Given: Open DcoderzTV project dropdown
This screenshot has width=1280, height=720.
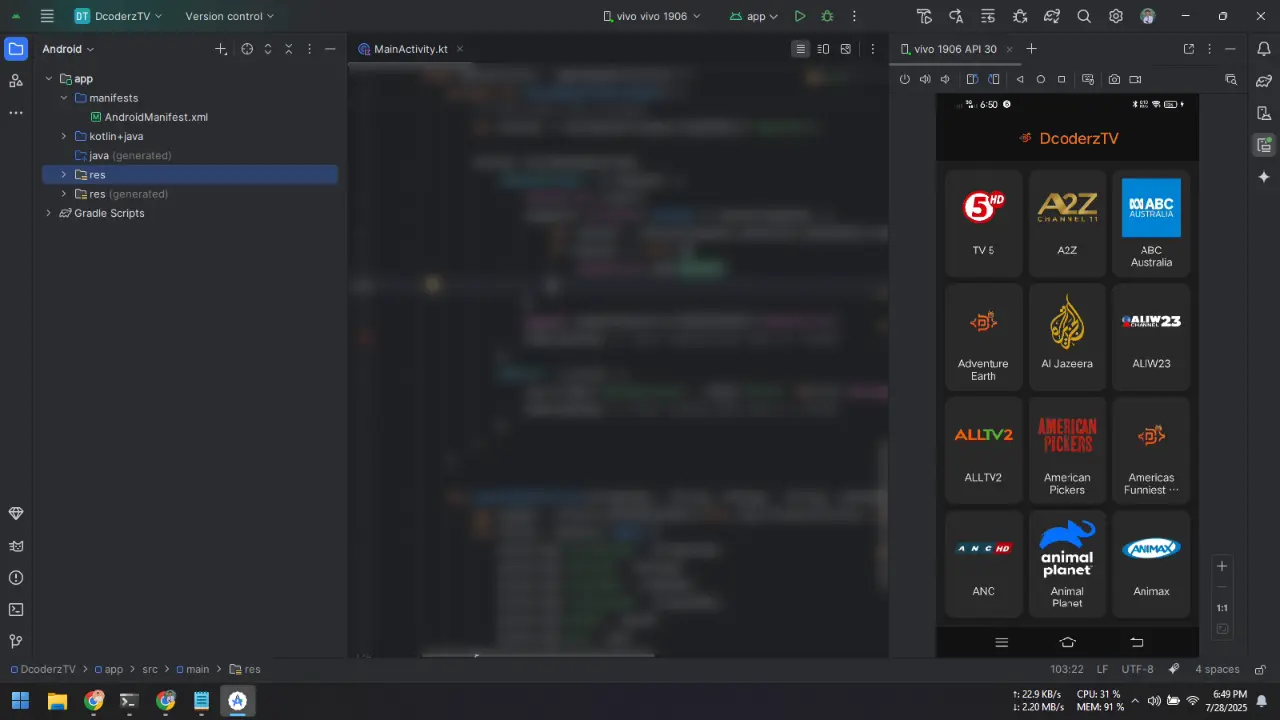Looking at the screenshot, I should point(118,16).
